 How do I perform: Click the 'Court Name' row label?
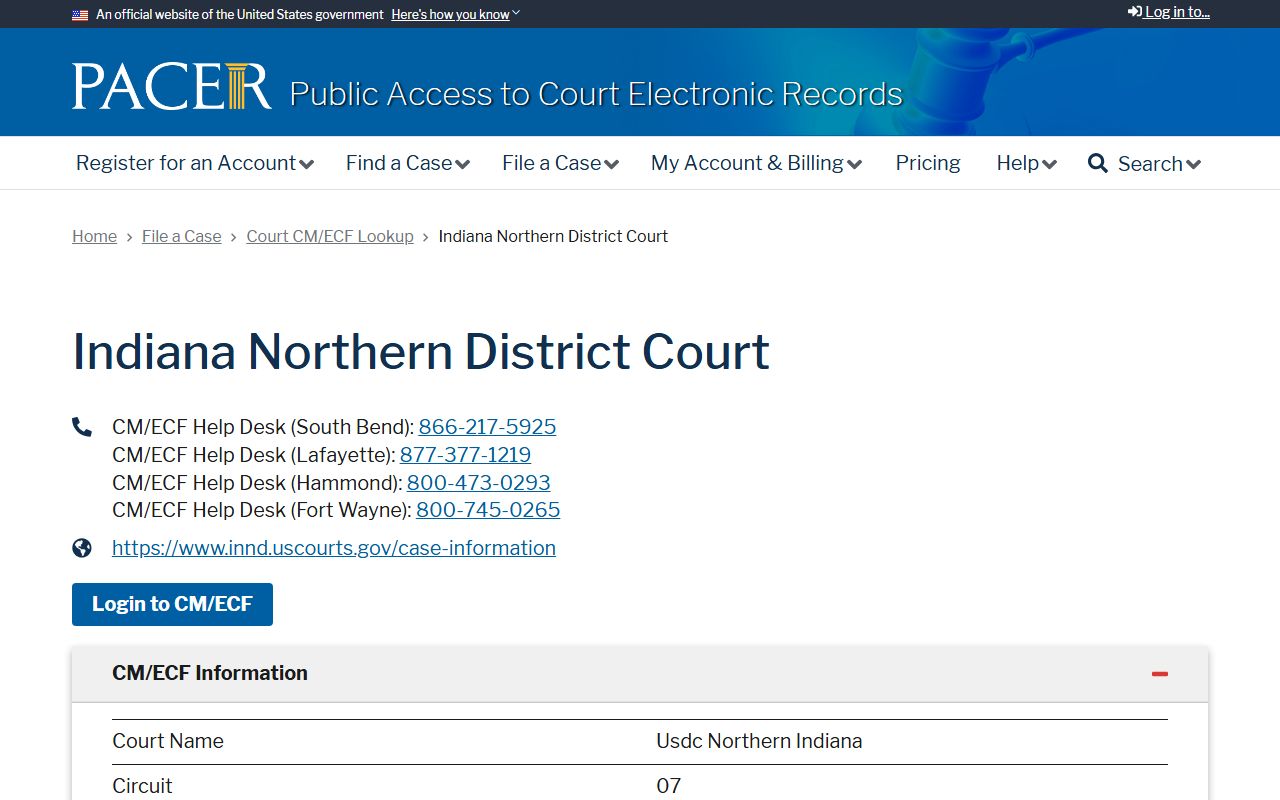click(168, 741)
